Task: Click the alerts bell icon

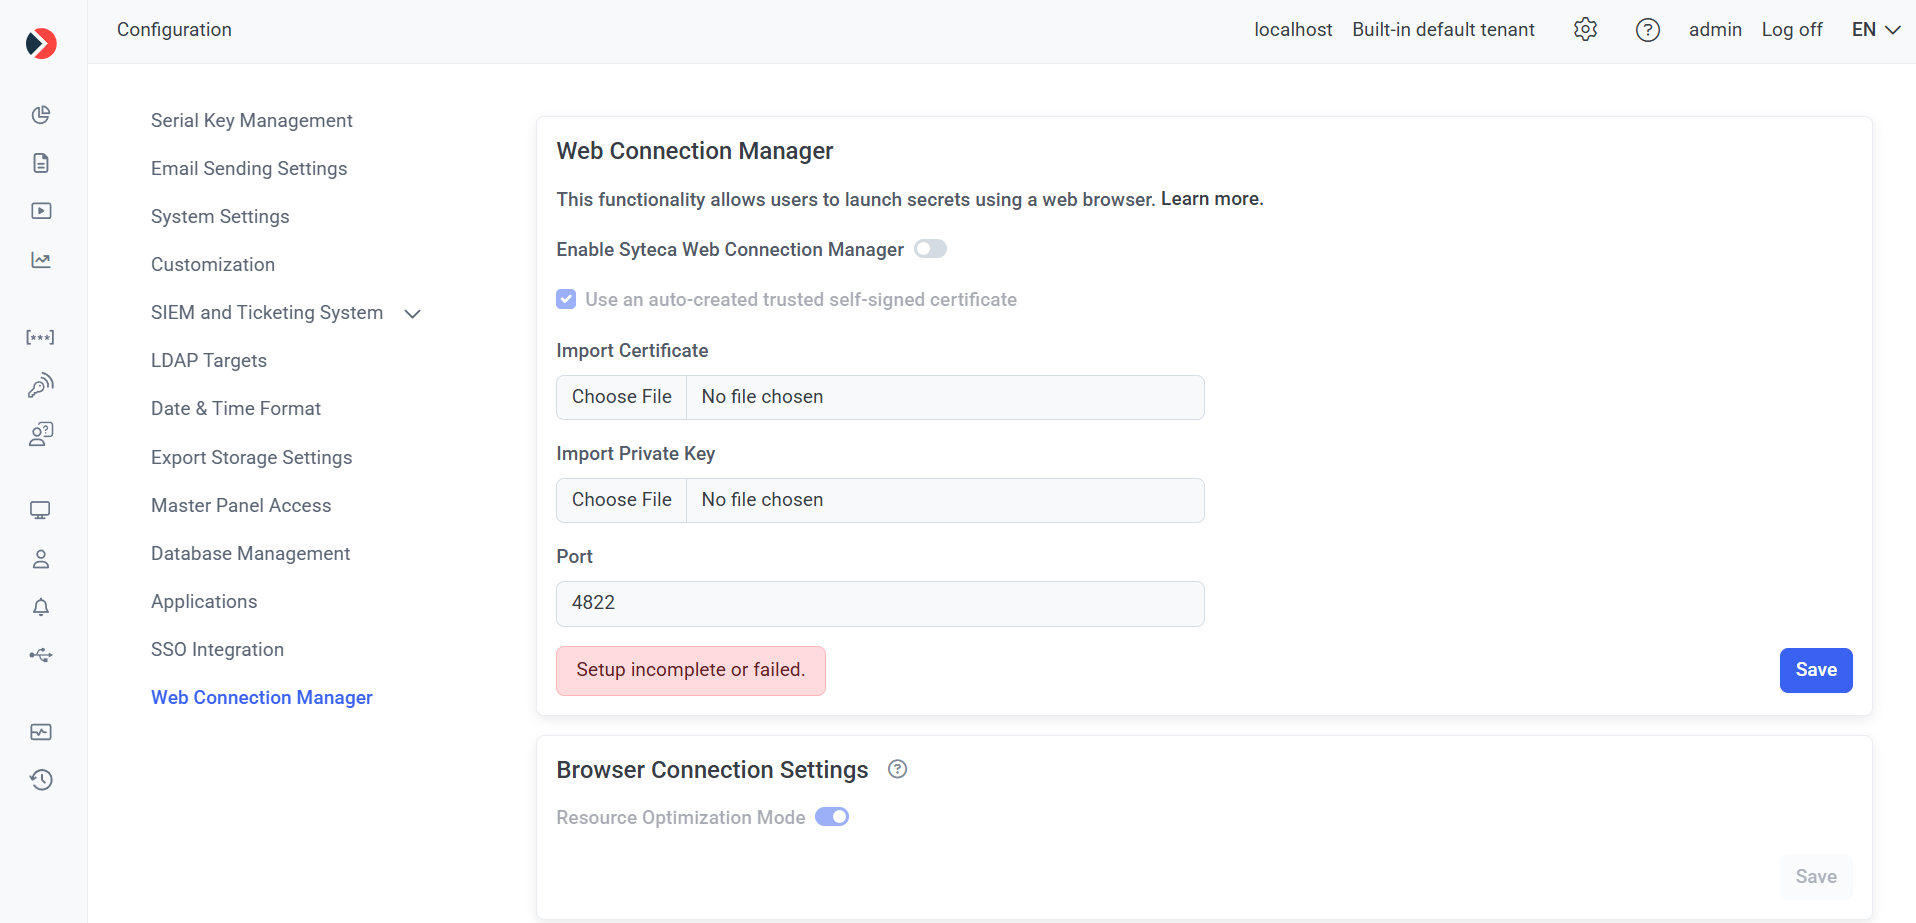Action: click(x=40, y=607)
